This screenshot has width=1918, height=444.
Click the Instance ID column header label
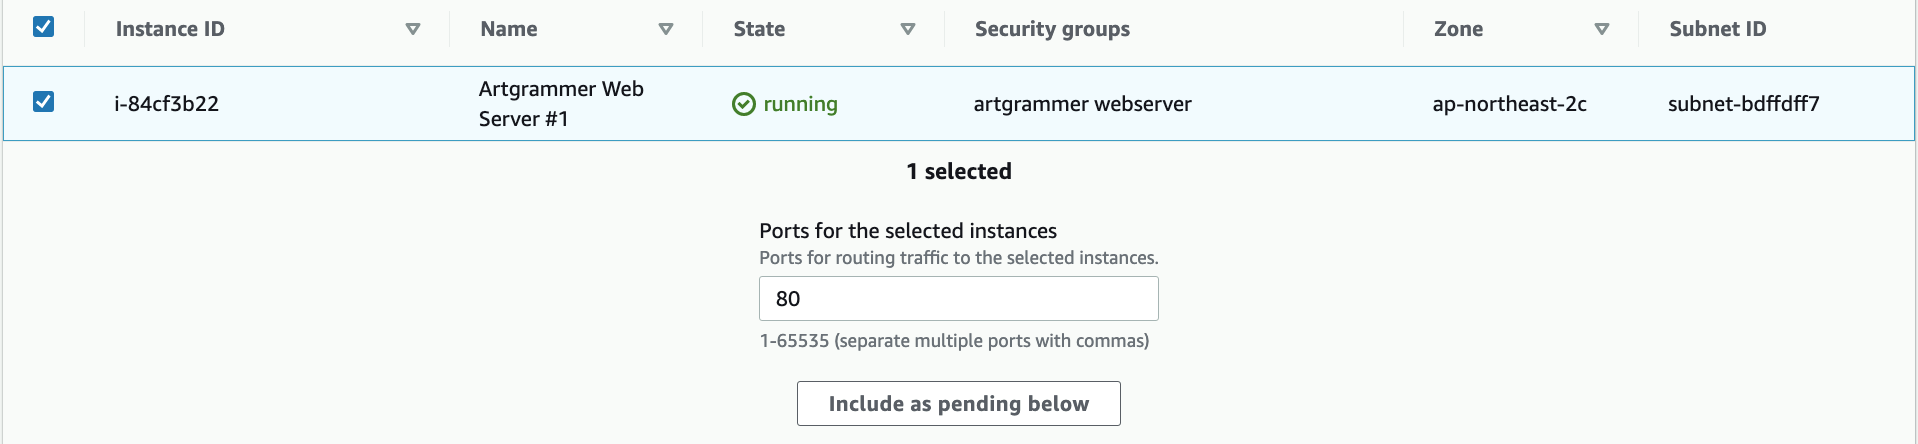coord(170,29)
